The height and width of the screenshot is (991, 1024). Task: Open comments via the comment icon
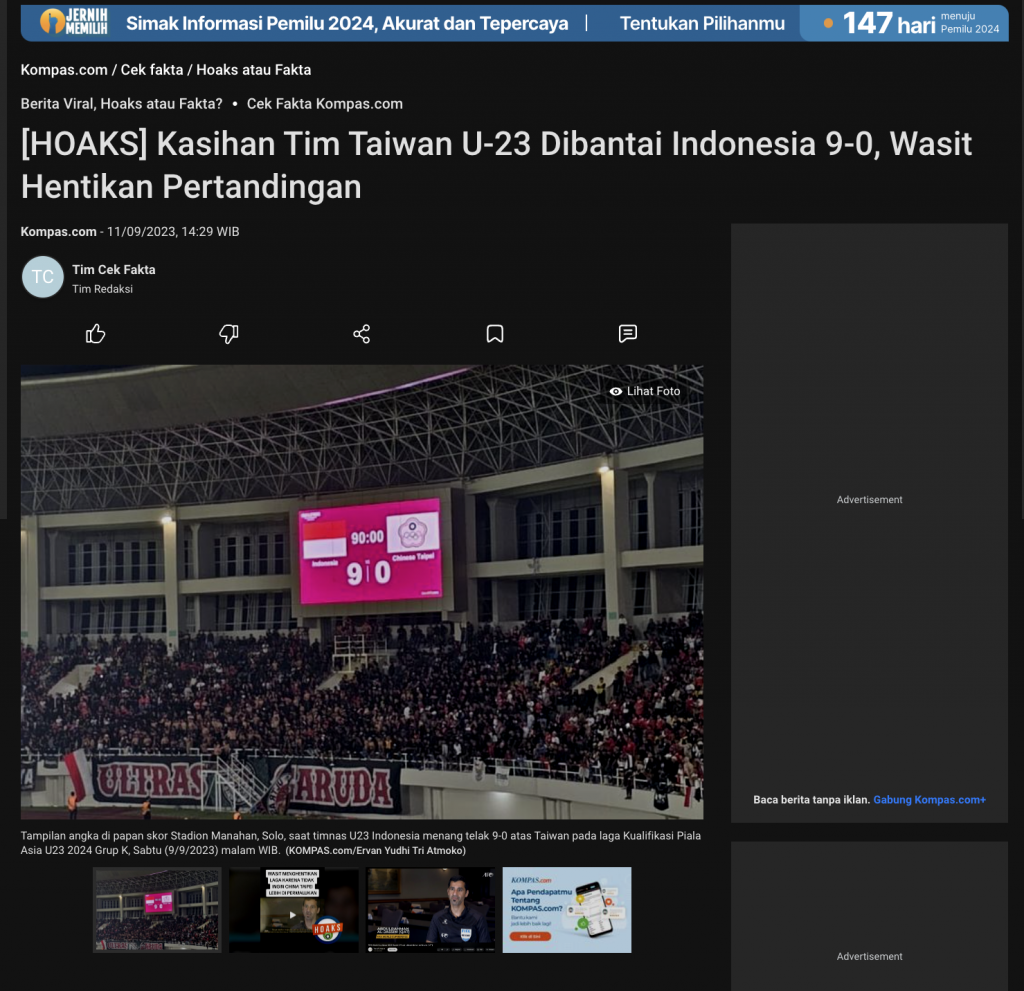628,334
